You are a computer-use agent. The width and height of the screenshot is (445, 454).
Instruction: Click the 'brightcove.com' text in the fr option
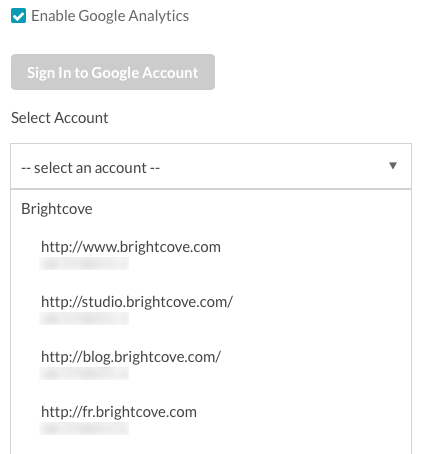point(147,412)
